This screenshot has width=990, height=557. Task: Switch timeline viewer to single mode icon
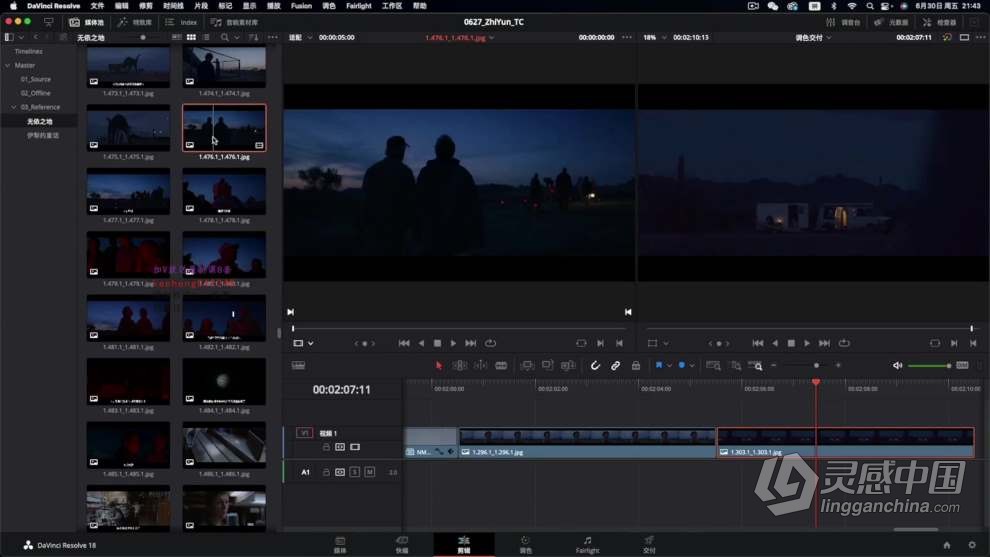tap(964, 37)
